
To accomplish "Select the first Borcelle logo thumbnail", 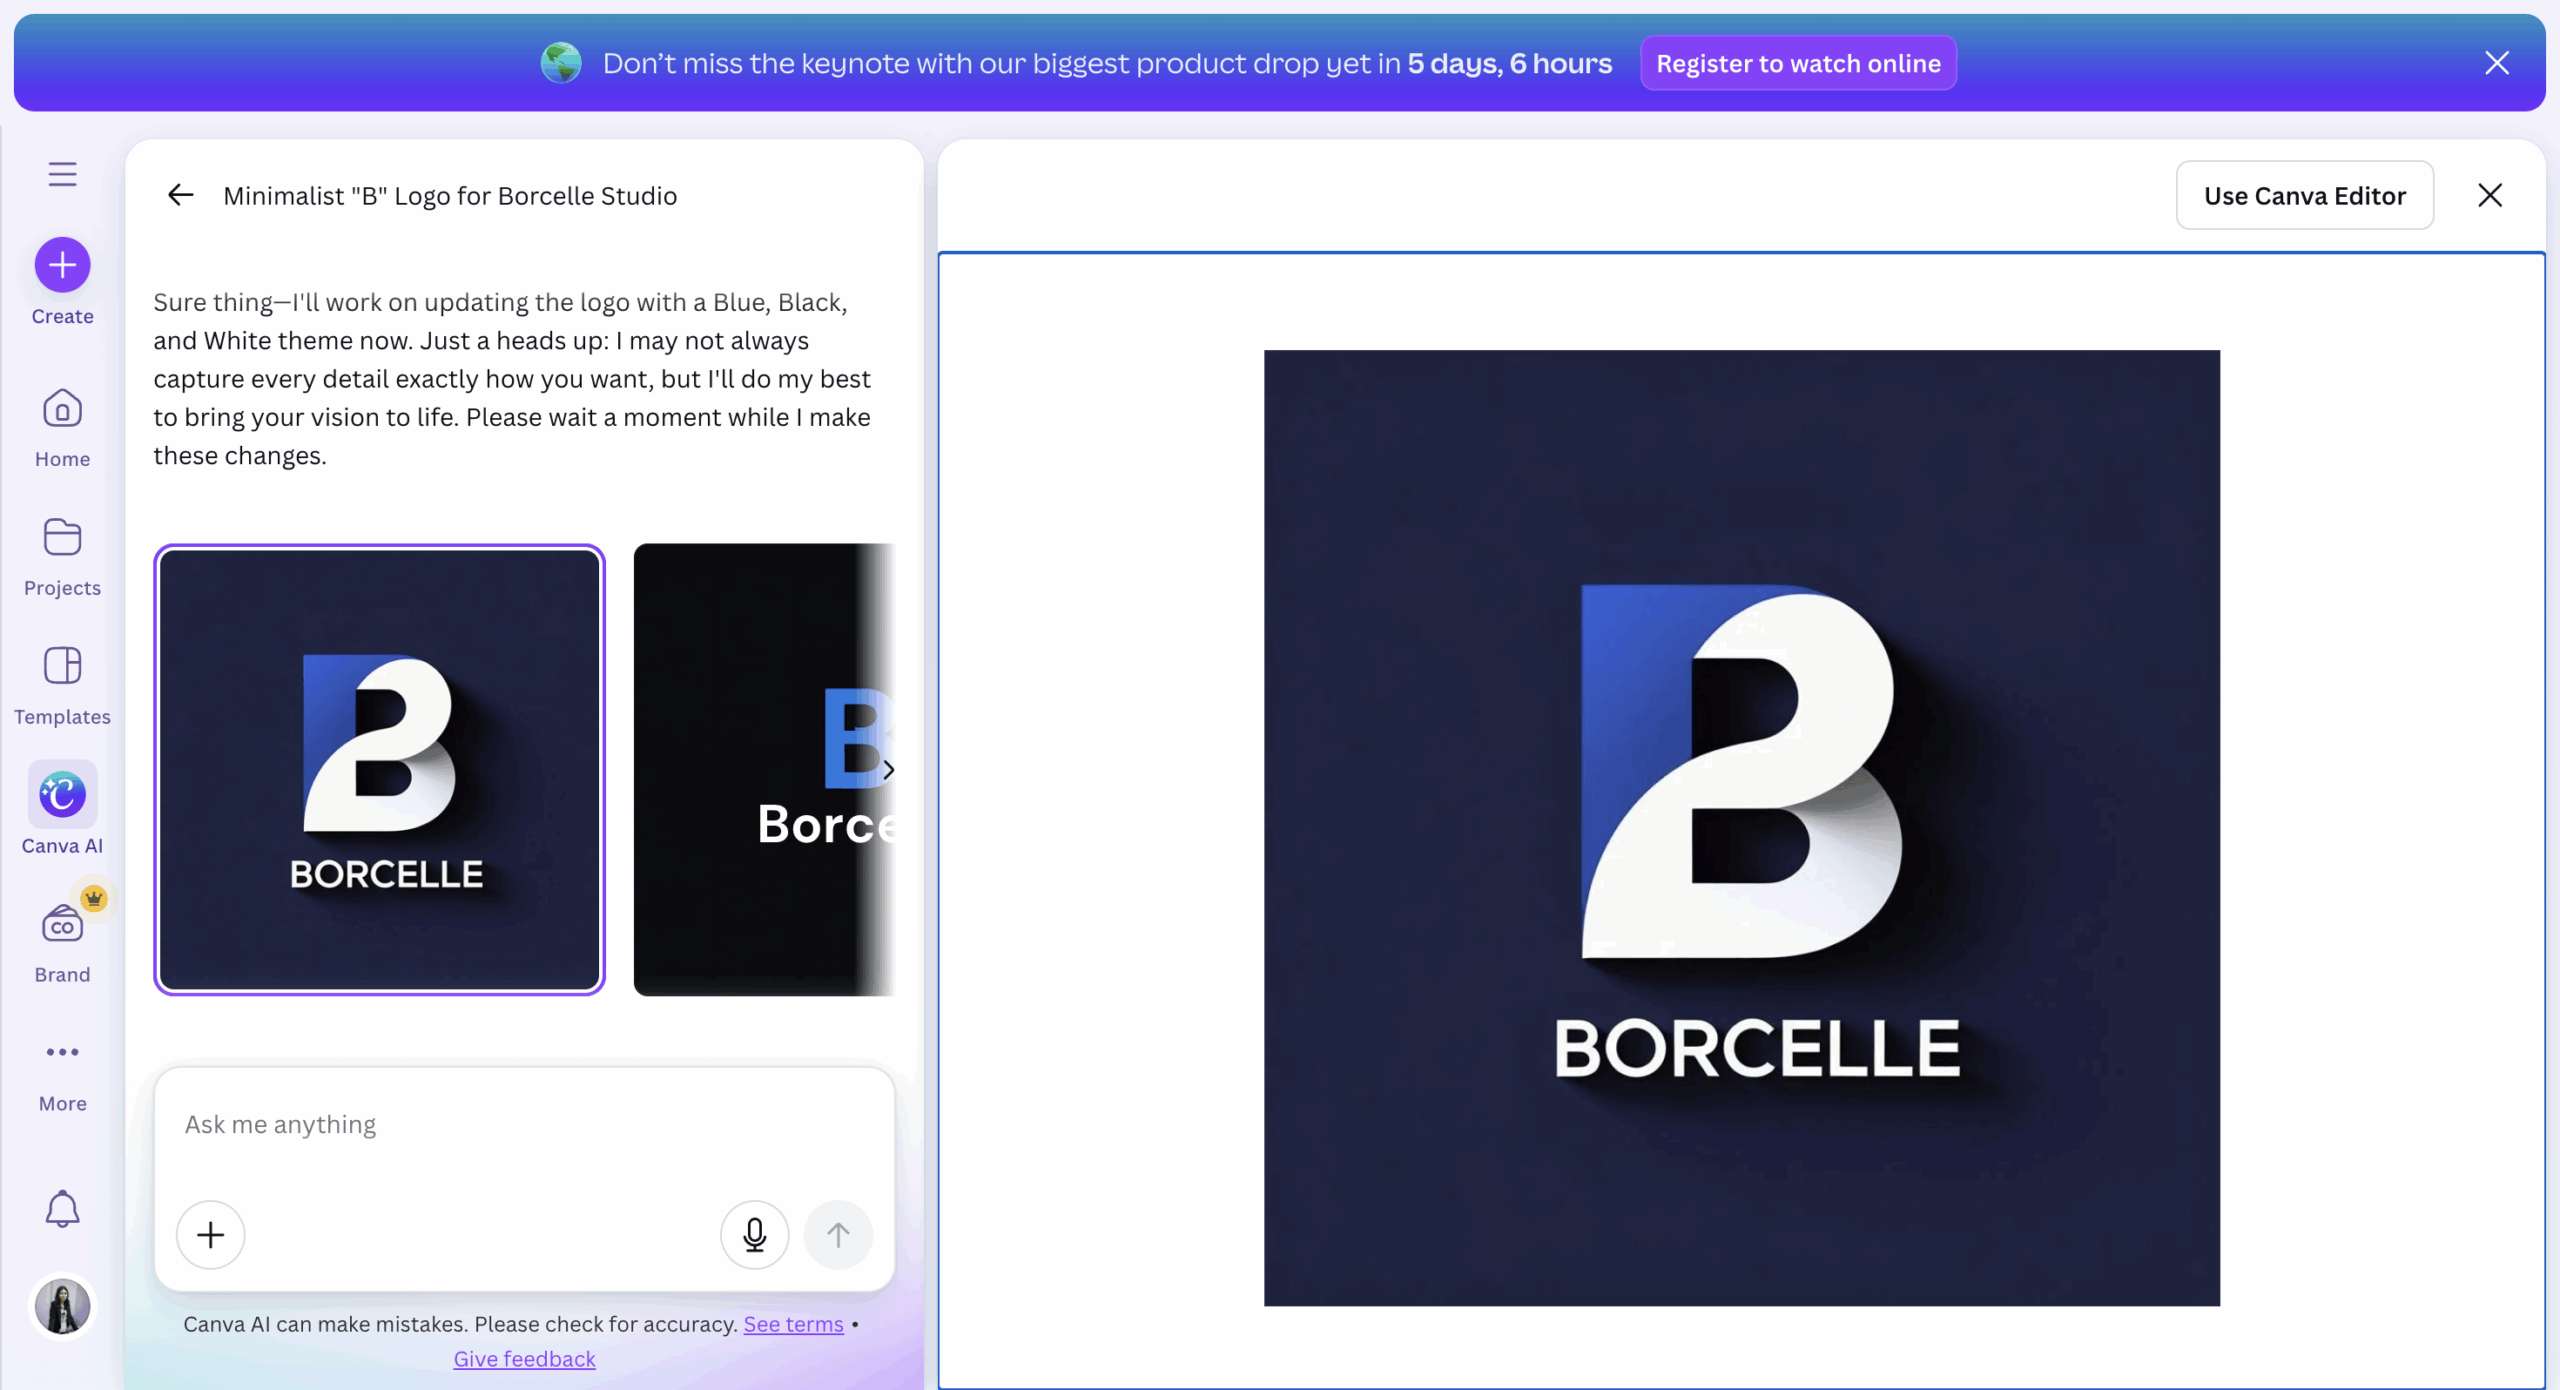I will (379, 769).
